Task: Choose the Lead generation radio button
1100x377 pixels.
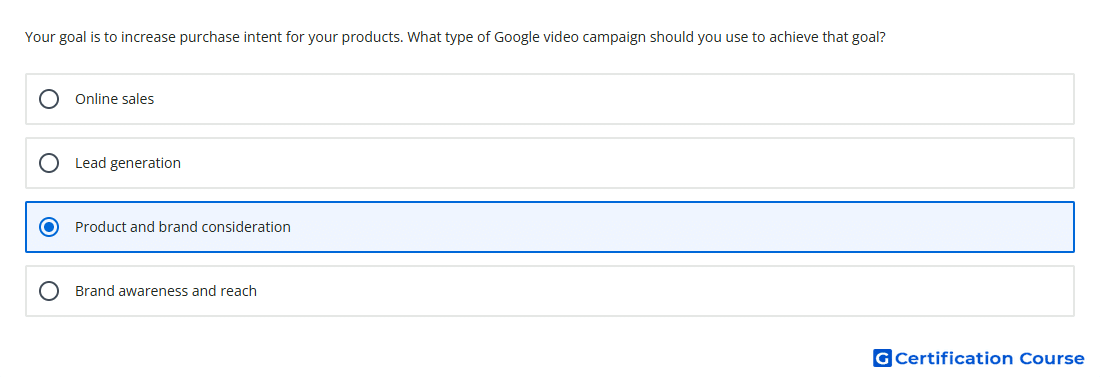Action: tap(49, 163)
